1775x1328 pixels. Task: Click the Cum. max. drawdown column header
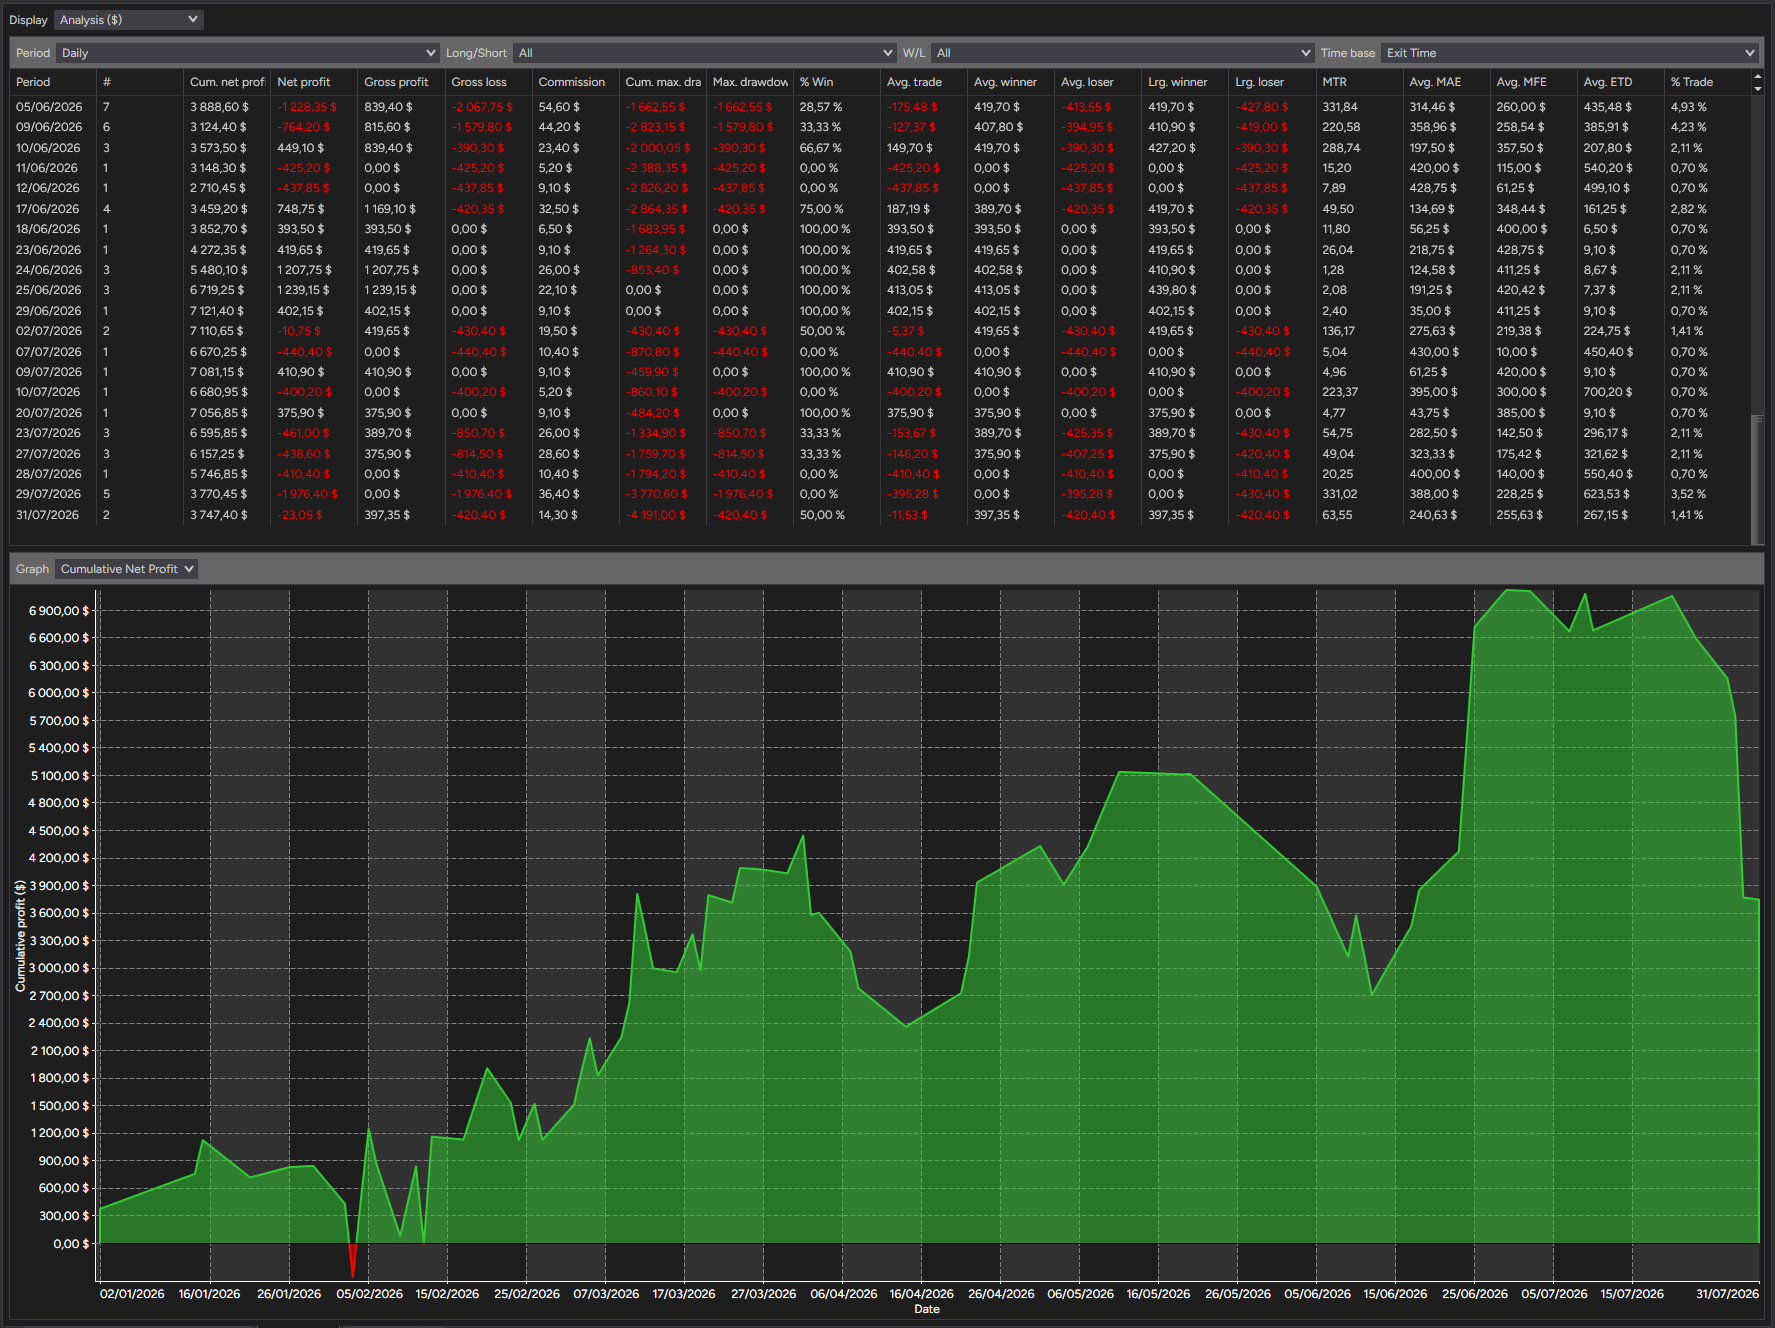[x=663, y=82]
